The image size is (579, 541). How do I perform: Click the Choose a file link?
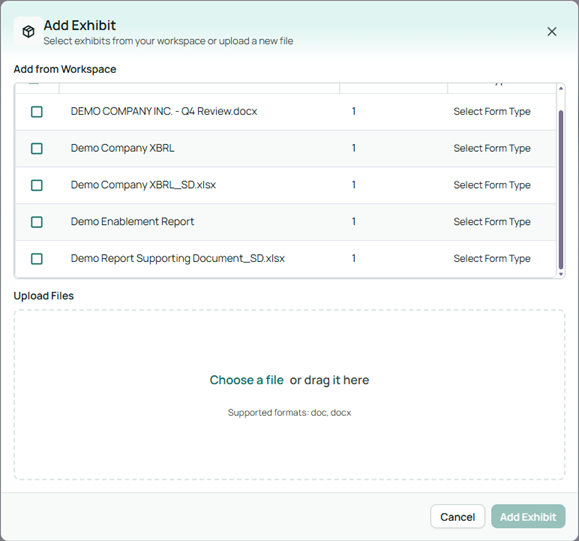coord(247,380)
